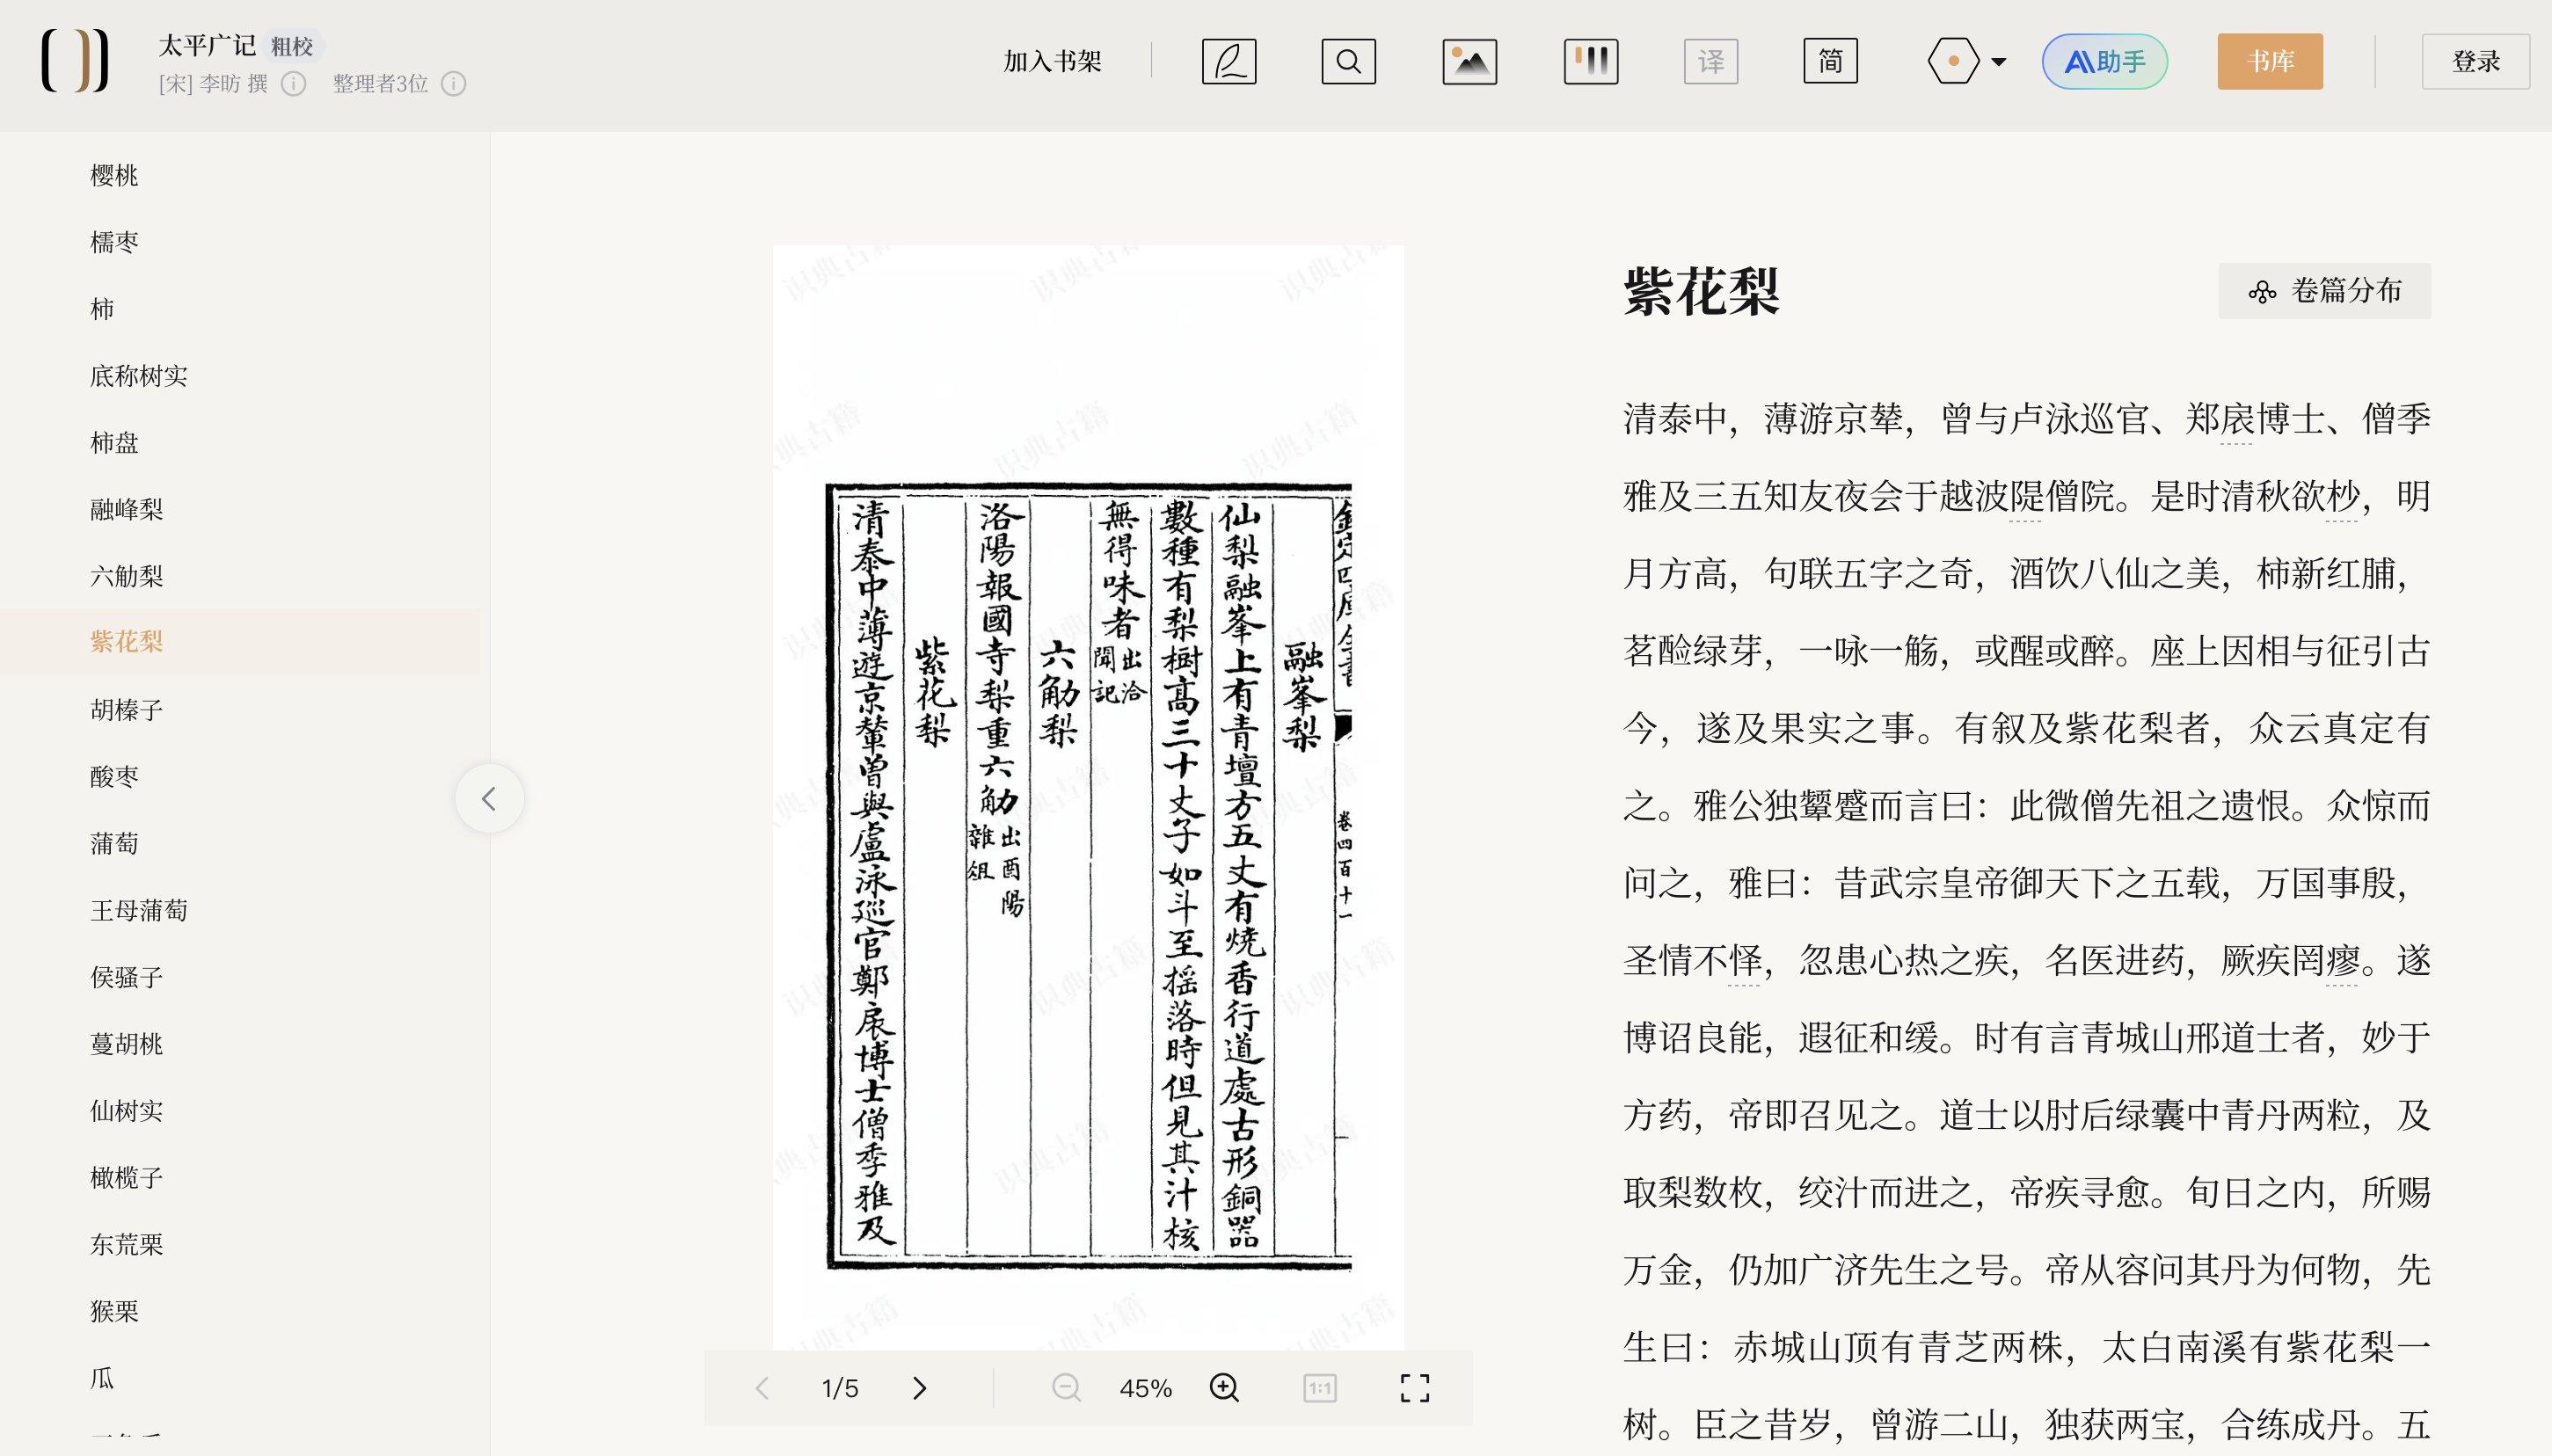Viewport: 2552px width, 1456px height.
Task: Select chapter 融峰梨 in sidebar
Action: [127, 508]
